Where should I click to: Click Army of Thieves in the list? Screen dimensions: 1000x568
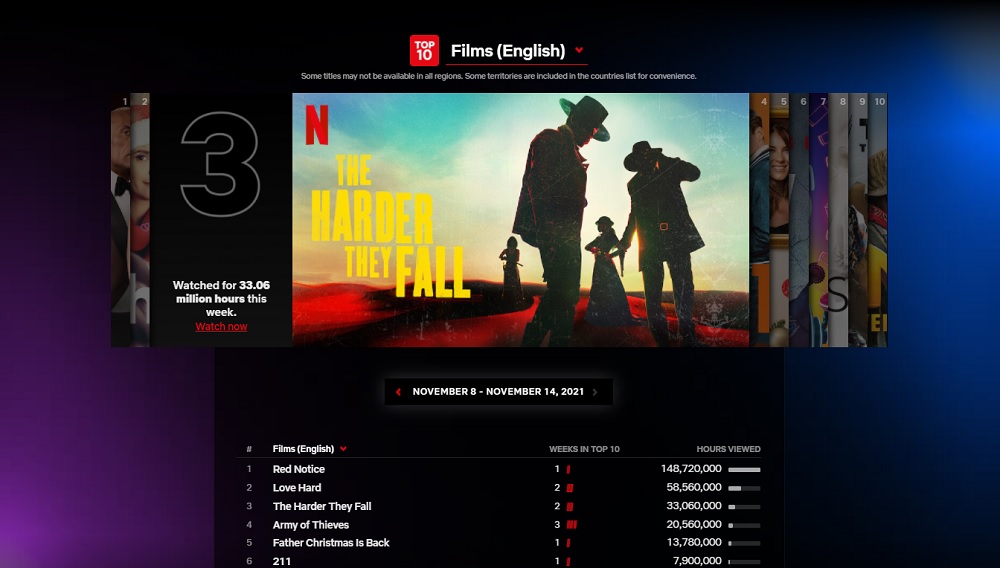coord(311,525)
